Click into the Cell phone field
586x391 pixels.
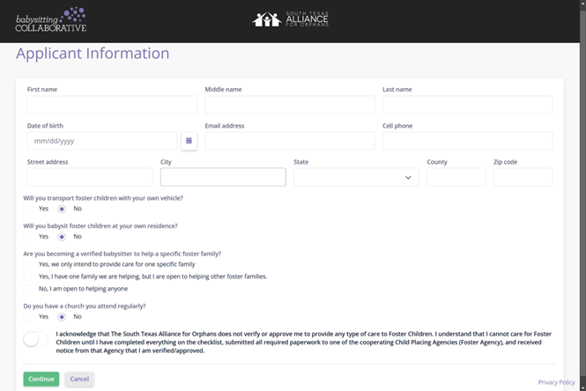tap(467, 141)
